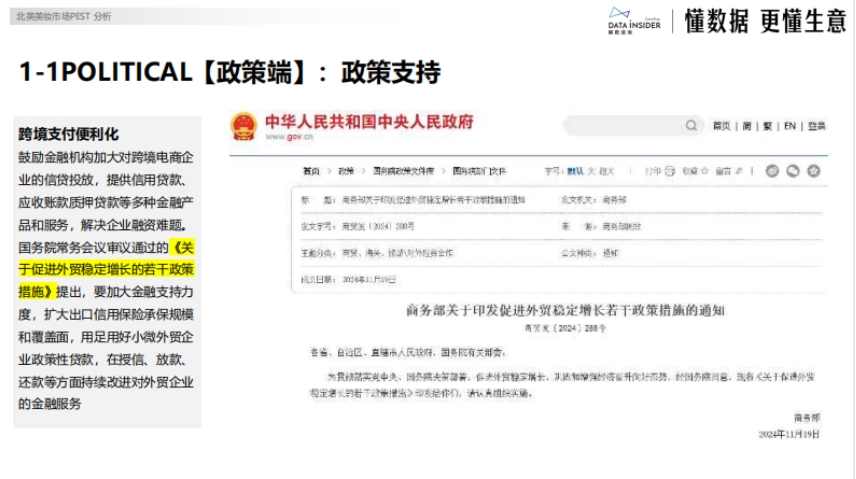This screenshot has height=479, width=856.
Task: Switch language to EN
Action: click(790, 126)
